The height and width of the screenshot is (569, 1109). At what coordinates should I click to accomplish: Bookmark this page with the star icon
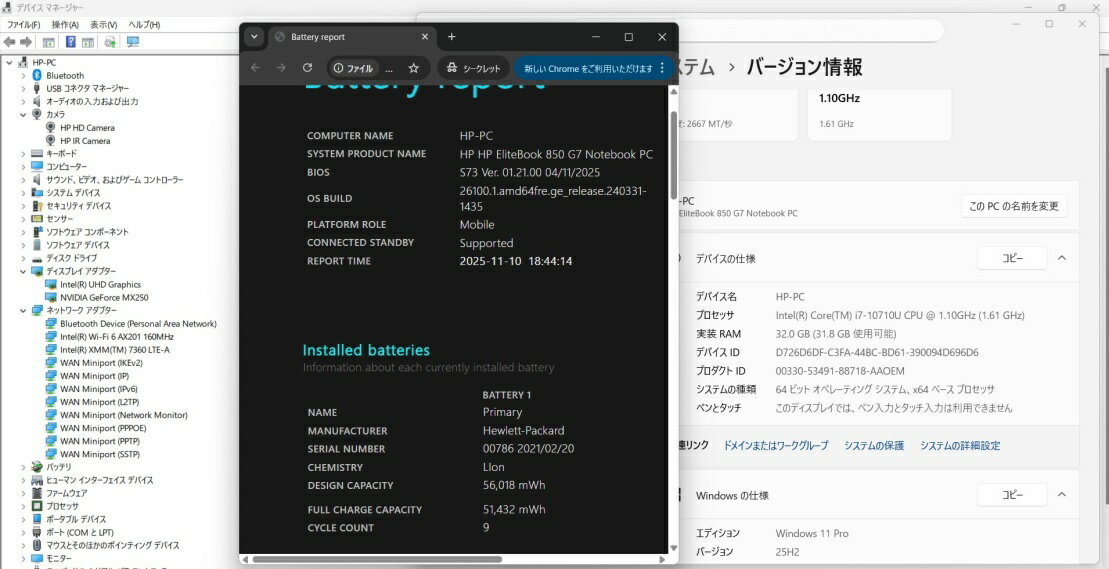point(413,68)
